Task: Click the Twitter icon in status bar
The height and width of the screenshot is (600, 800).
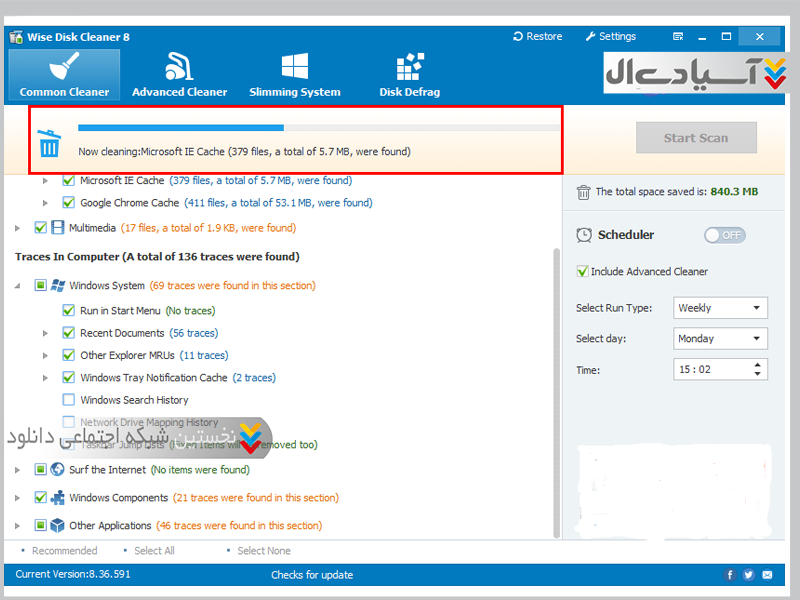Action: [749, 575]
